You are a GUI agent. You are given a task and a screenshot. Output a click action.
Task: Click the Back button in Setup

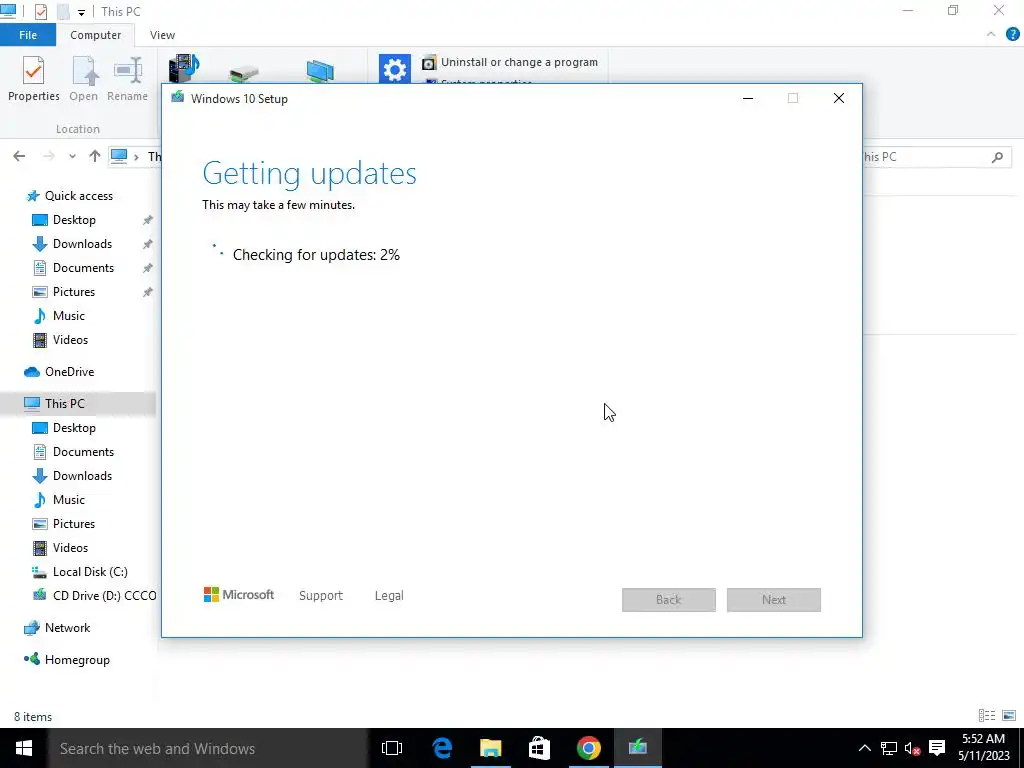click(x=669, y=600)
